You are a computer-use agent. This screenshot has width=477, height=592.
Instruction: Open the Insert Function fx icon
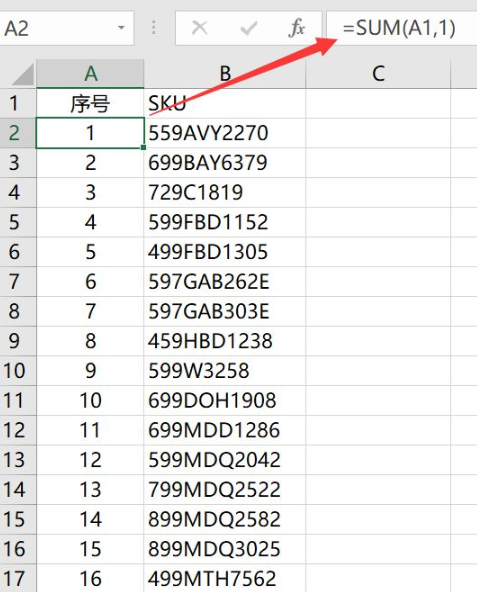(296, 28)
